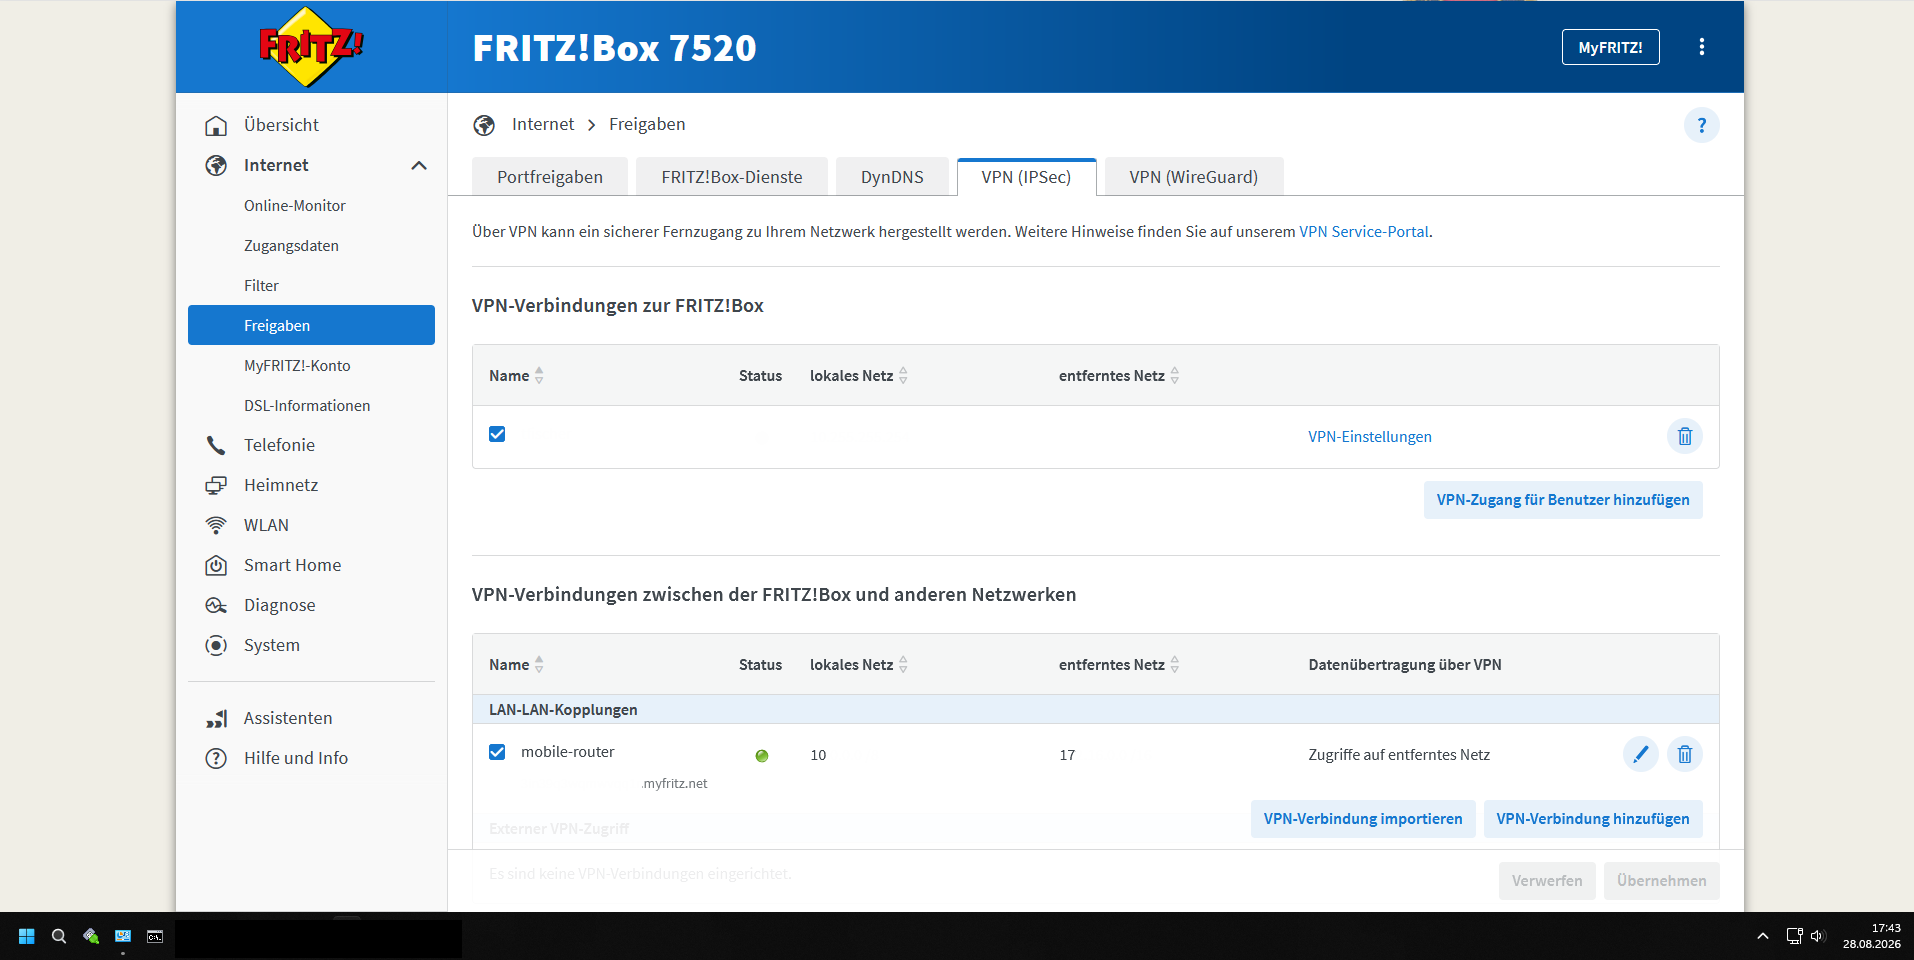
Task: Open the three-dot options menu
Action: click(x=1702, y=47)
